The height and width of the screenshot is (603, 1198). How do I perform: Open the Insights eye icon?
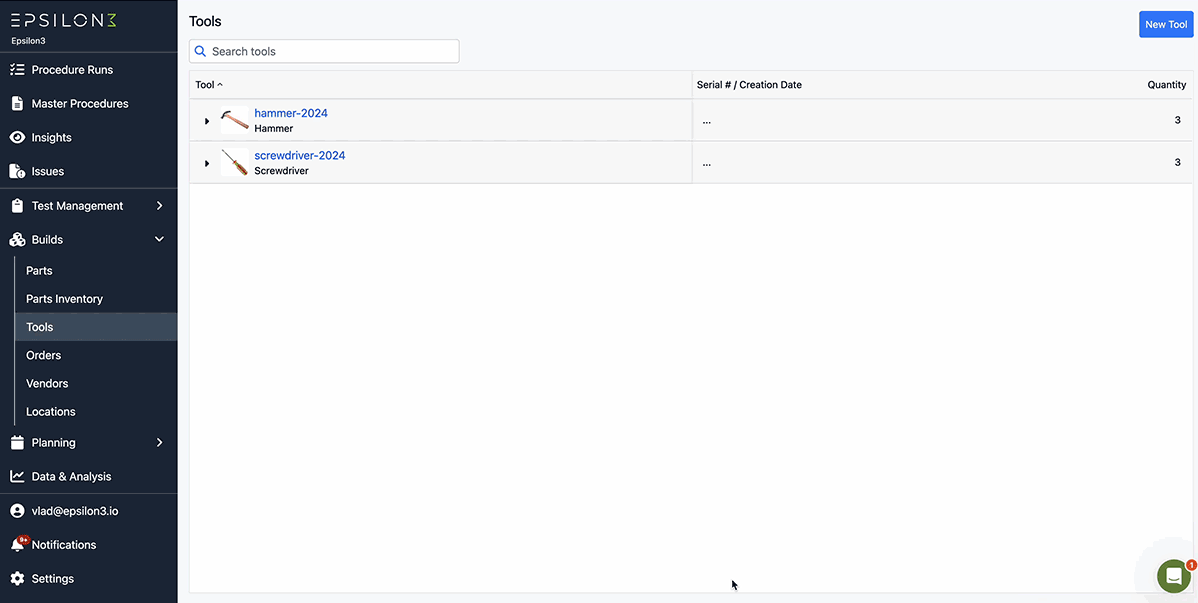coord(16,137)
